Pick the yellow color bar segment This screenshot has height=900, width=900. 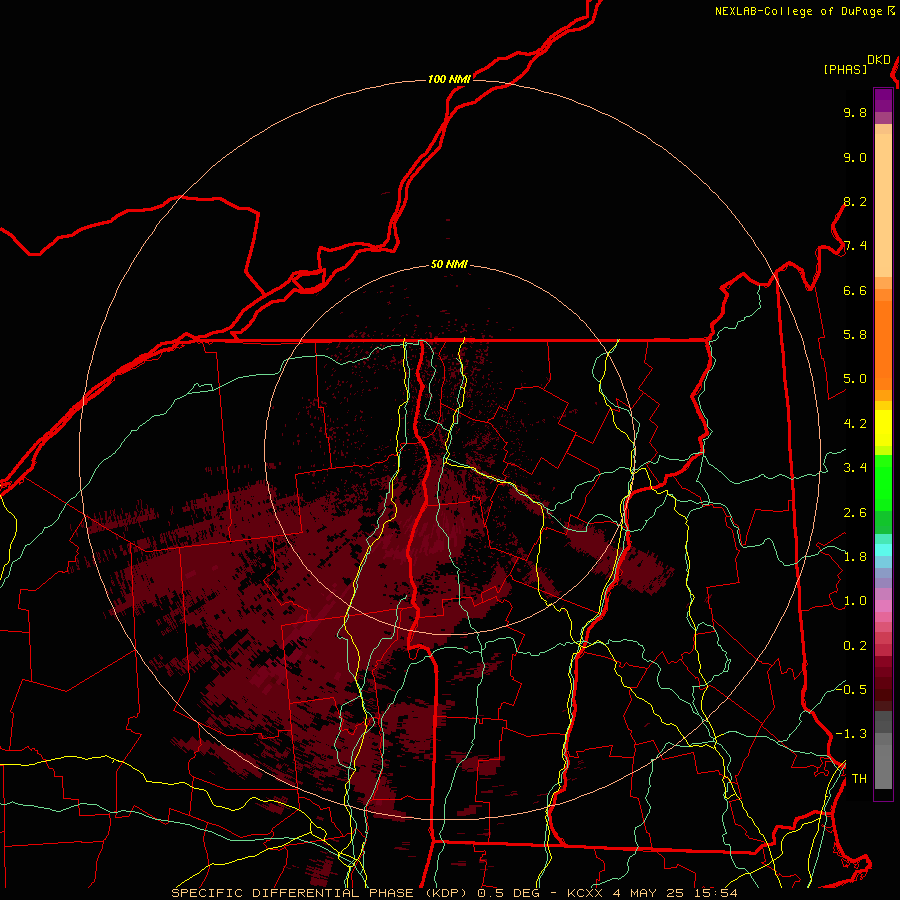tap(883, 428)
